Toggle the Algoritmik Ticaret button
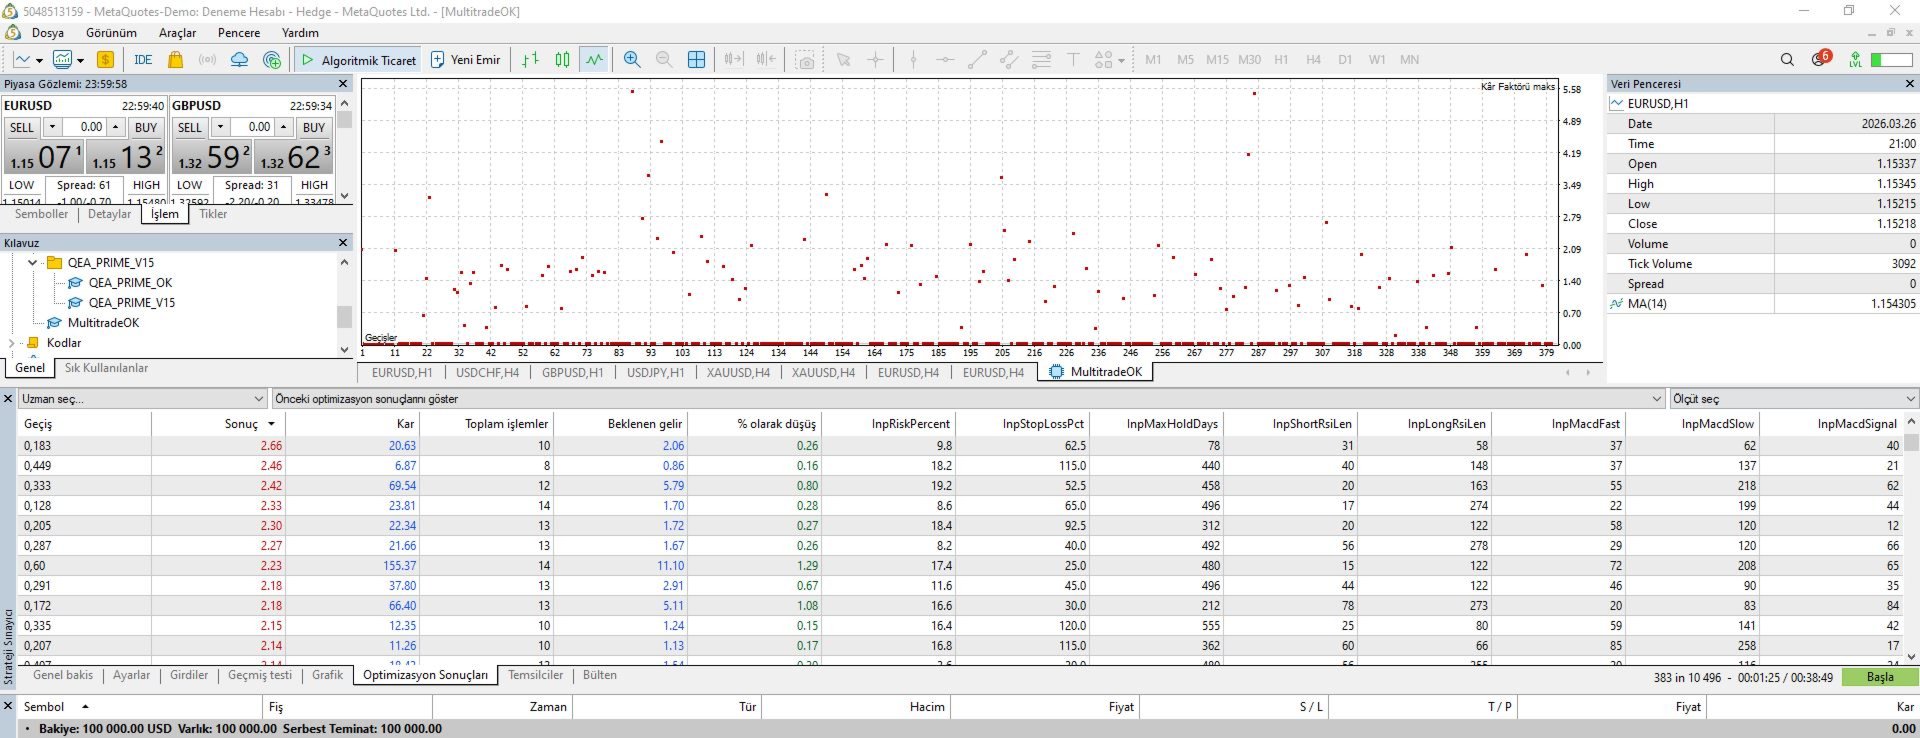Image resolution: width=1920 pixels, height=738 pixels. (x=358, y=60)
